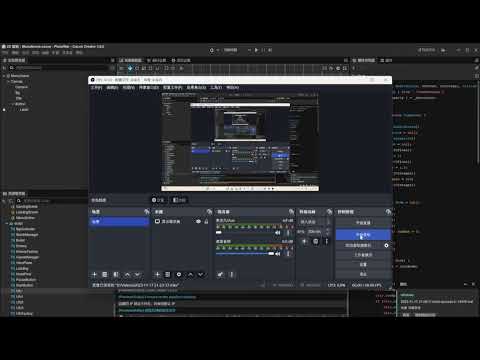Open the OBS File menu

pos(97,87)
